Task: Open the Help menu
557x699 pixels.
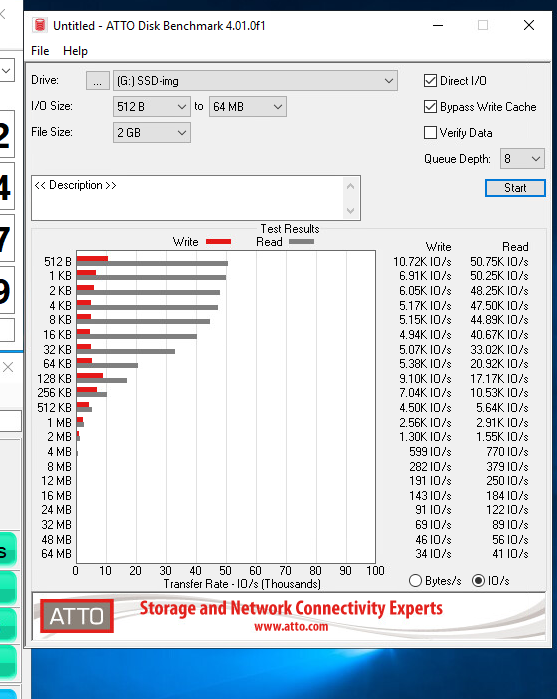Action: click(x=75, y=51)
